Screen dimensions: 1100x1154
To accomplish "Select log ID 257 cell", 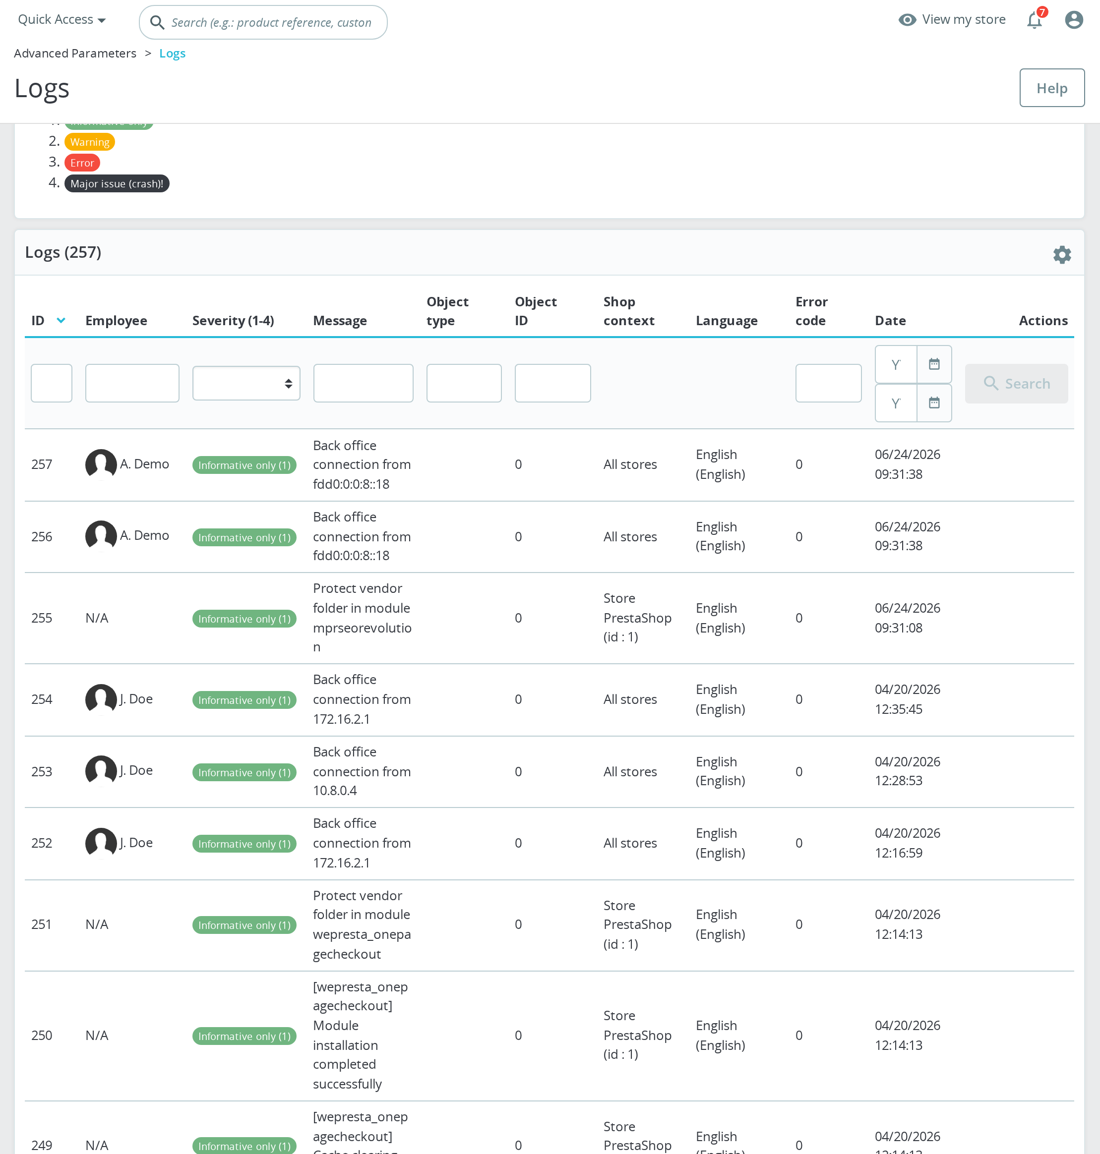I will [42, 464].
